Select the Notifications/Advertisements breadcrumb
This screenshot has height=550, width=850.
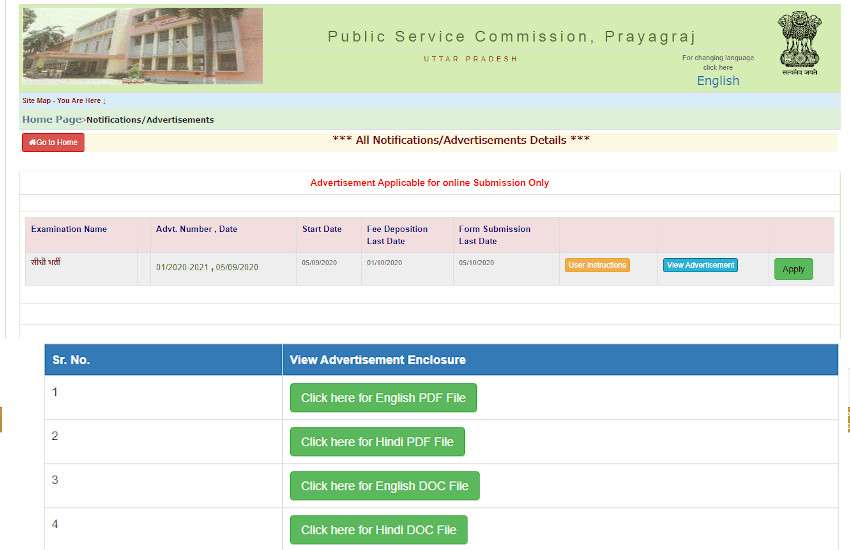click(x=150, y=120)
